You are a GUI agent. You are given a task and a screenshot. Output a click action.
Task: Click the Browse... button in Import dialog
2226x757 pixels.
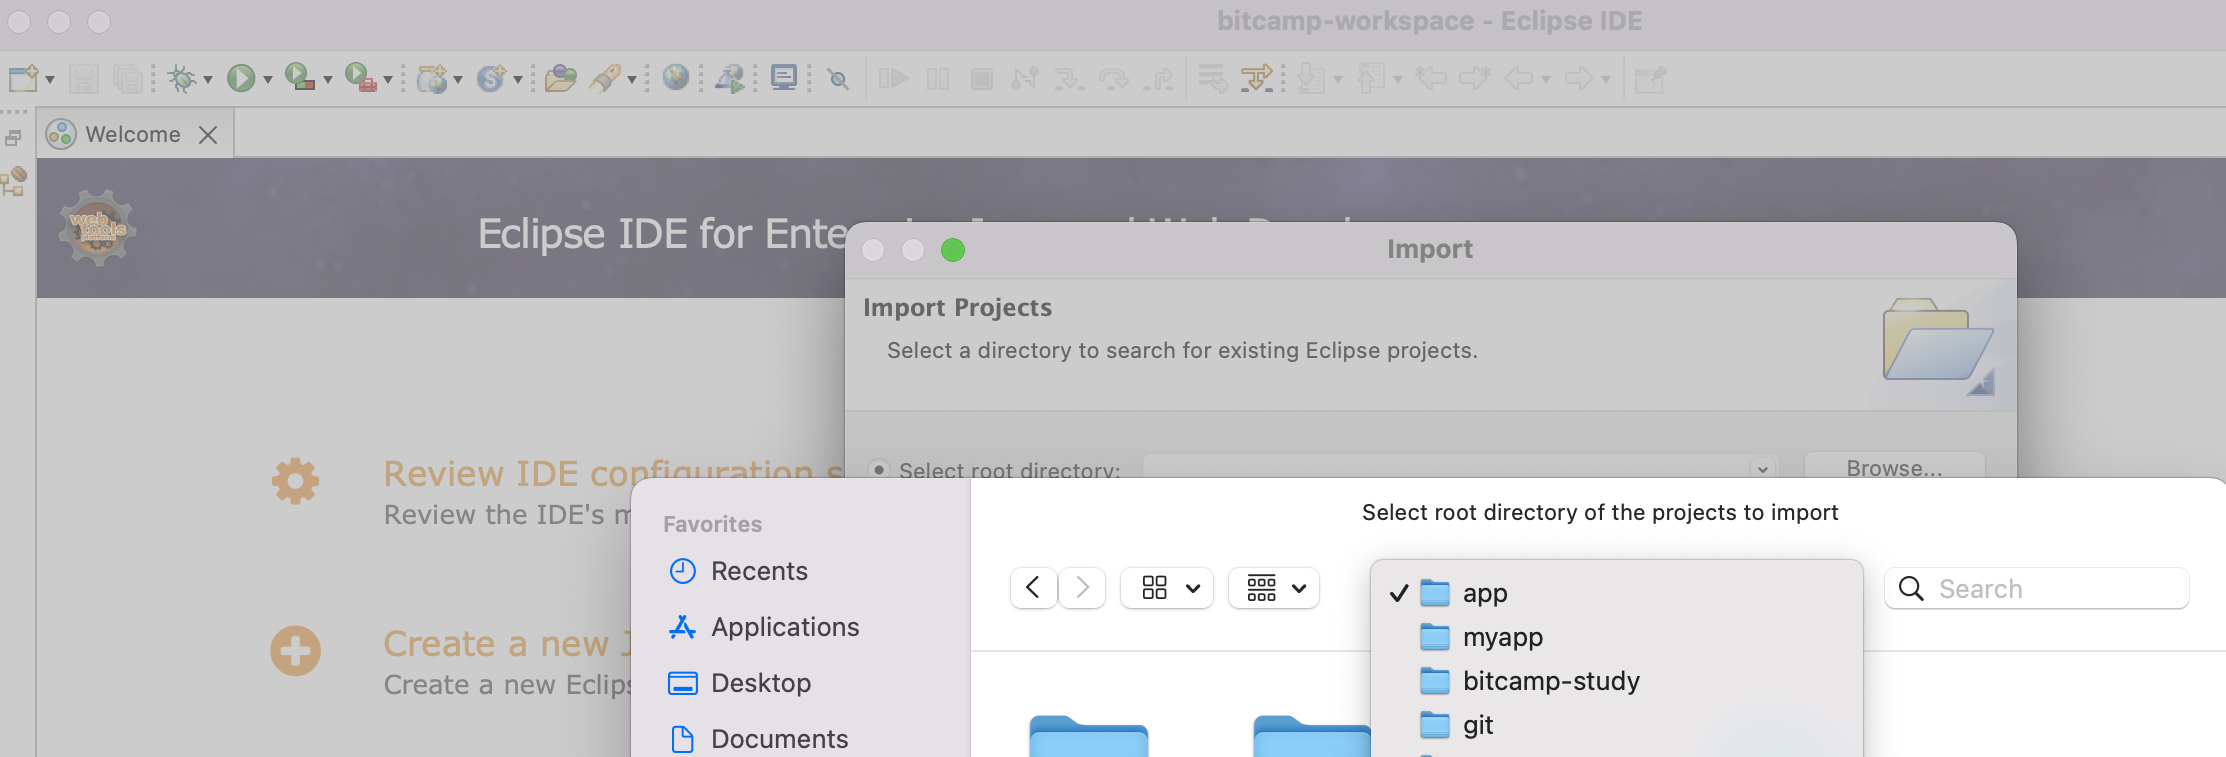click(x=1894, y=468)
